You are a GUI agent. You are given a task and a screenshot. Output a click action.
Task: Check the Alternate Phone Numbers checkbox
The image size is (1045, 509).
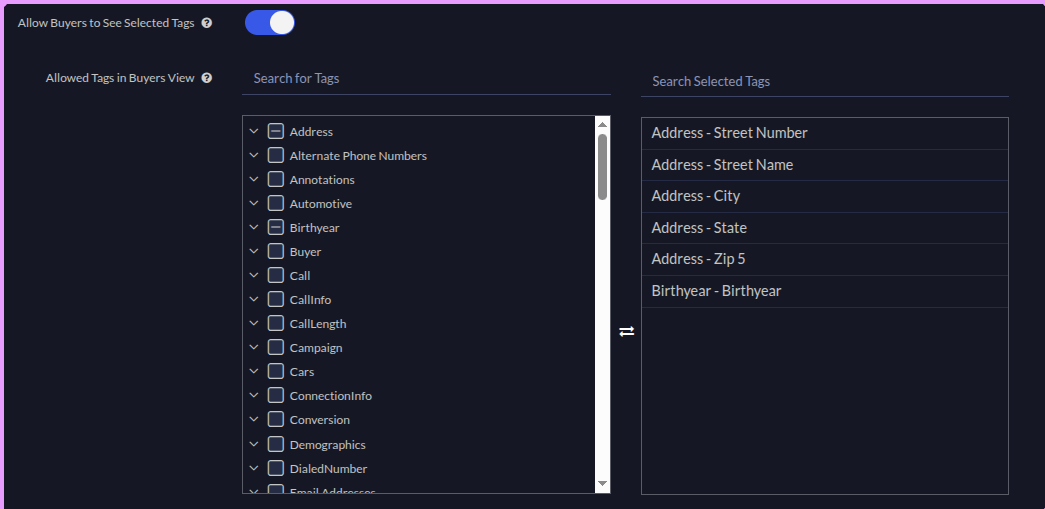tap(276, 155)
